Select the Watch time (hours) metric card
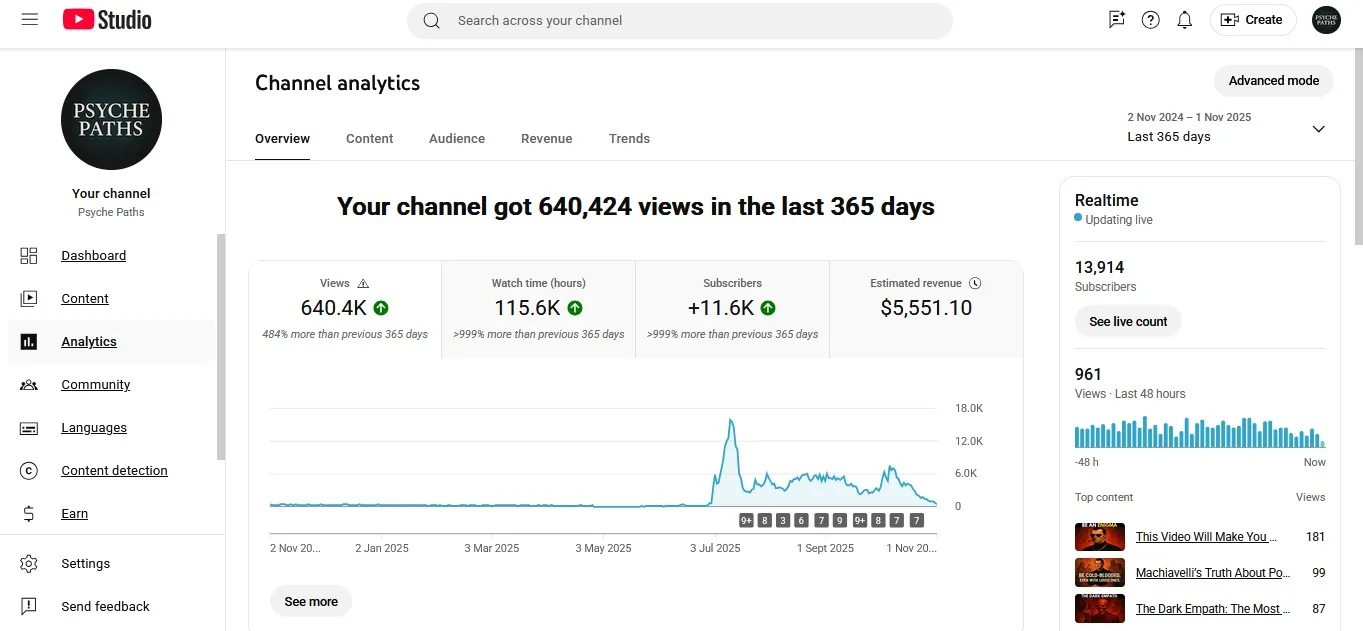Image resolution: width=1363 pixels, height=631 pixels. 538,309
